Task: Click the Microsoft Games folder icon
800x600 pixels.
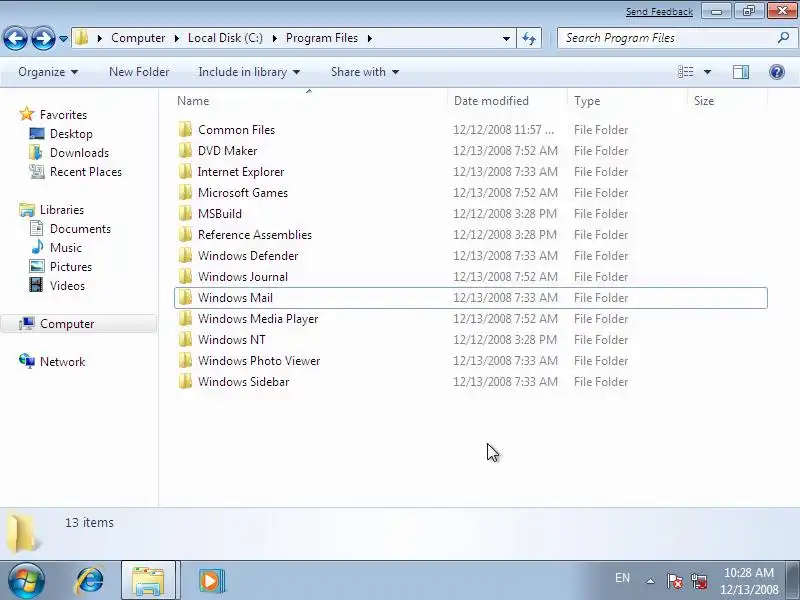Action: (x=185, y=192)
